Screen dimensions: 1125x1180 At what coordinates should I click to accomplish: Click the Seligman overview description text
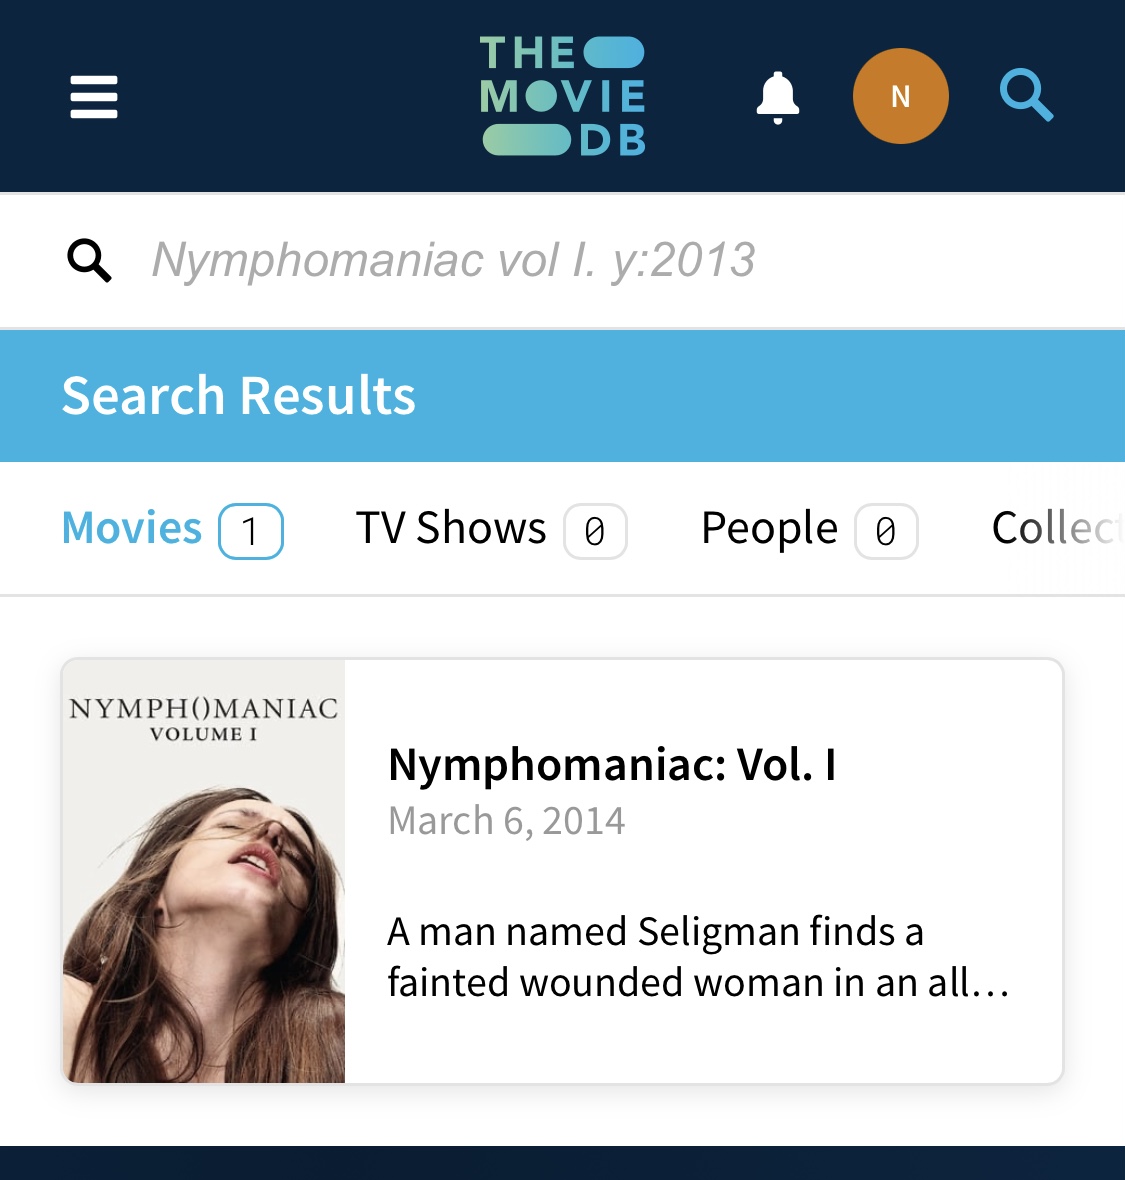click(x=698, y=956)
